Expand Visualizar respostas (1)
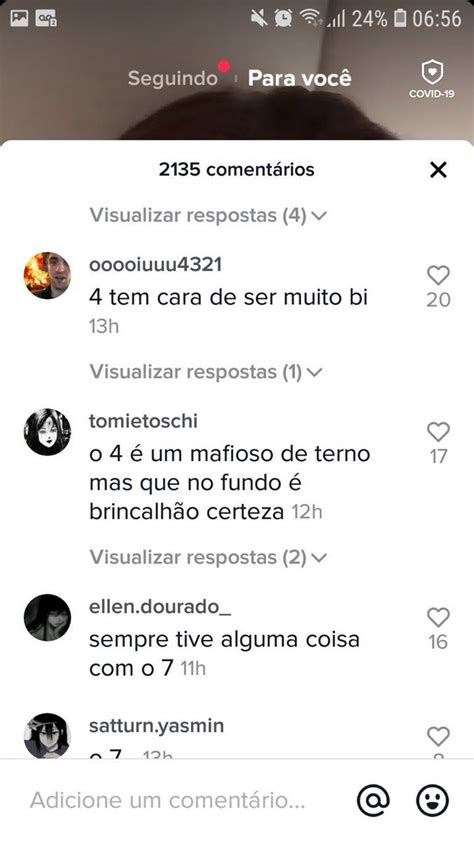 point(206,372)
